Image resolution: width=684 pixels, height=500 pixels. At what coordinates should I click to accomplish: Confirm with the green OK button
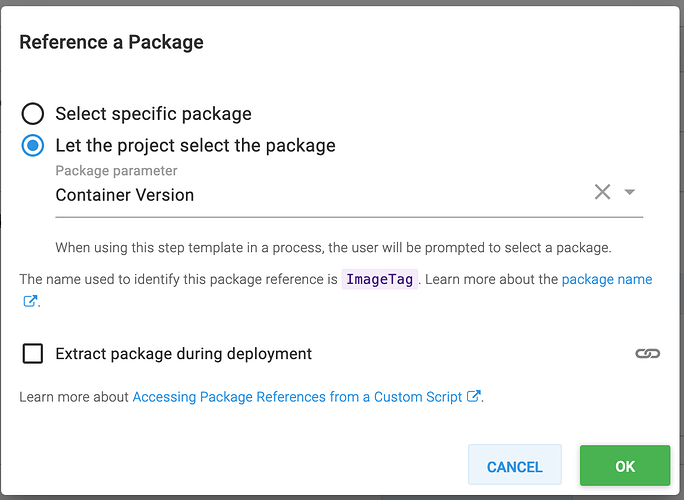point(625,466)
